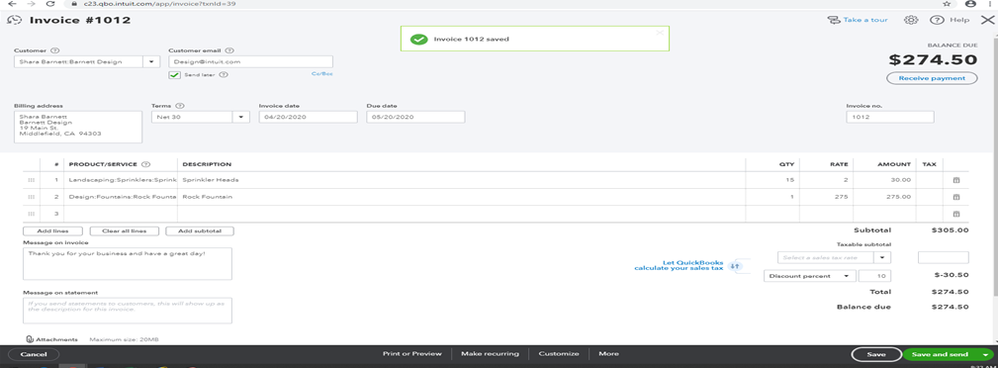Click the Invoice date field

(308, 117)
